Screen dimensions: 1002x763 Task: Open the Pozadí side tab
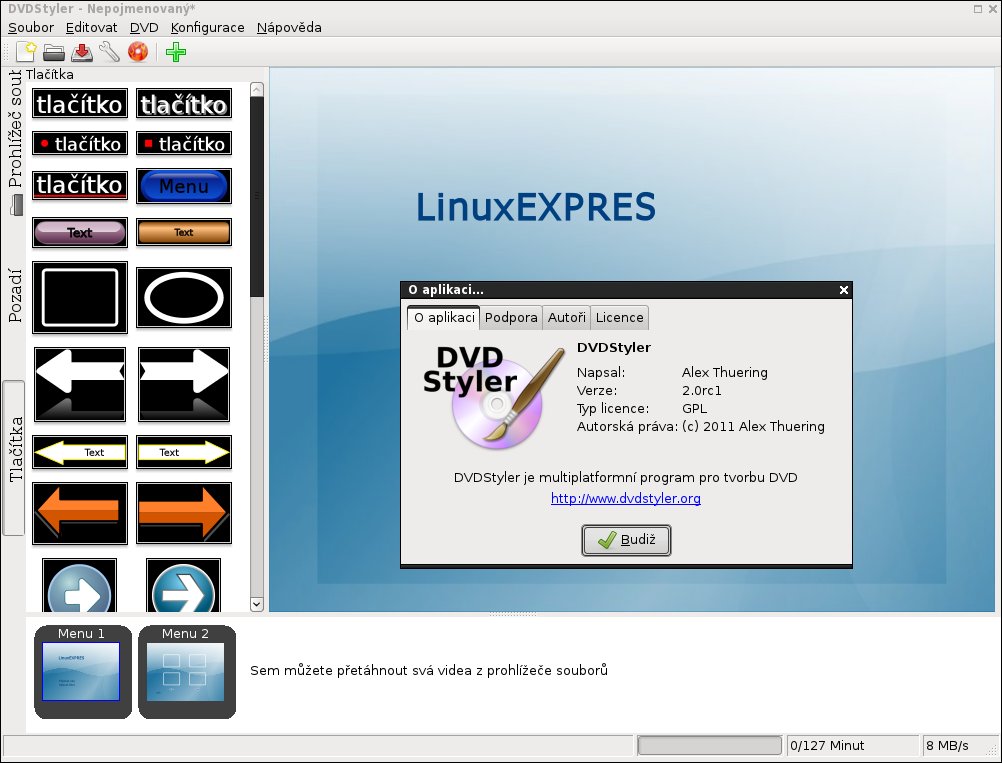coord(14,295)
